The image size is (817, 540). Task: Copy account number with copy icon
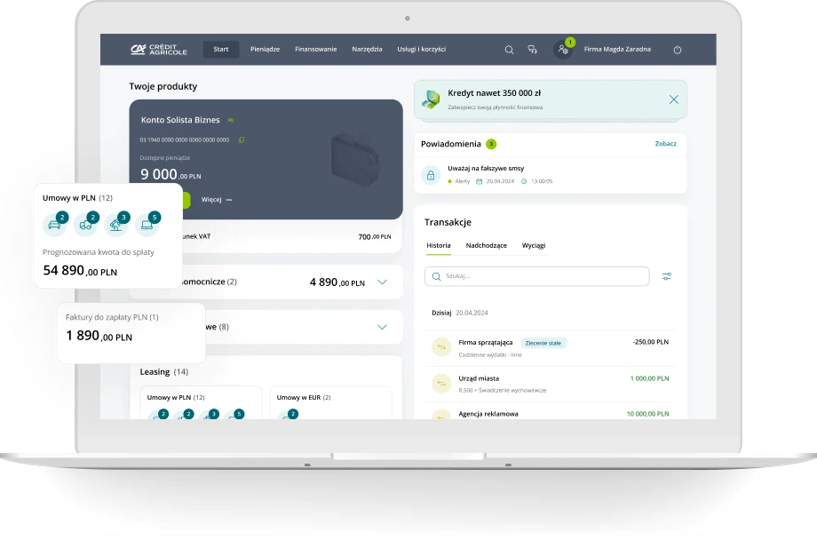point(241,139)
